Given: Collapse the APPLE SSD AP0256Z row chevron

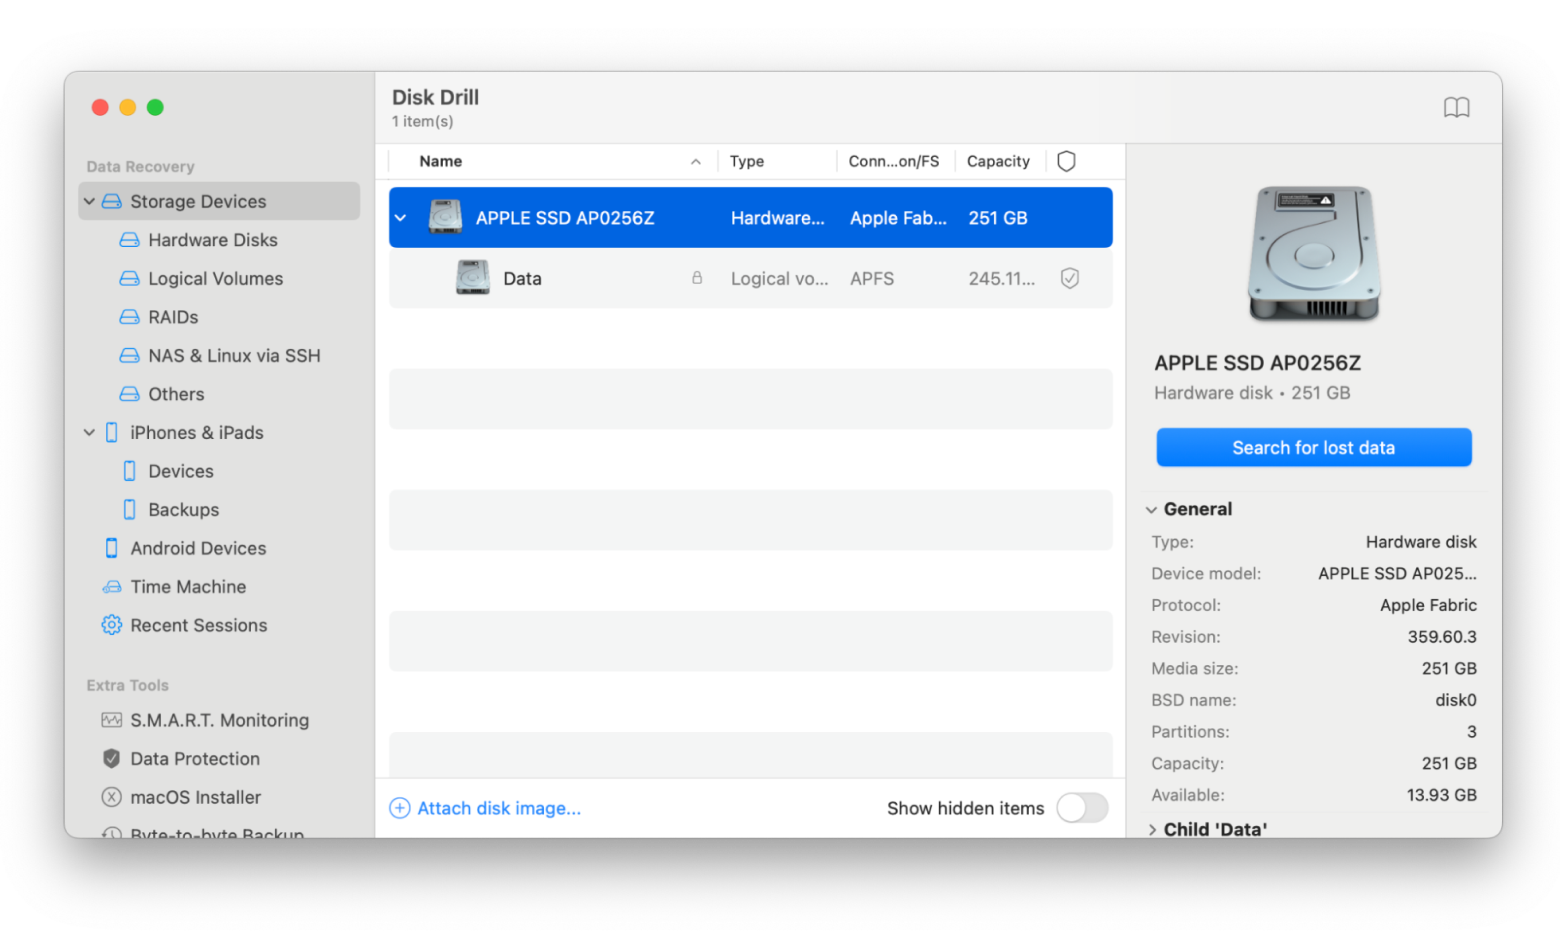Looking at the screenshot, I should click(x=401, y=217).
